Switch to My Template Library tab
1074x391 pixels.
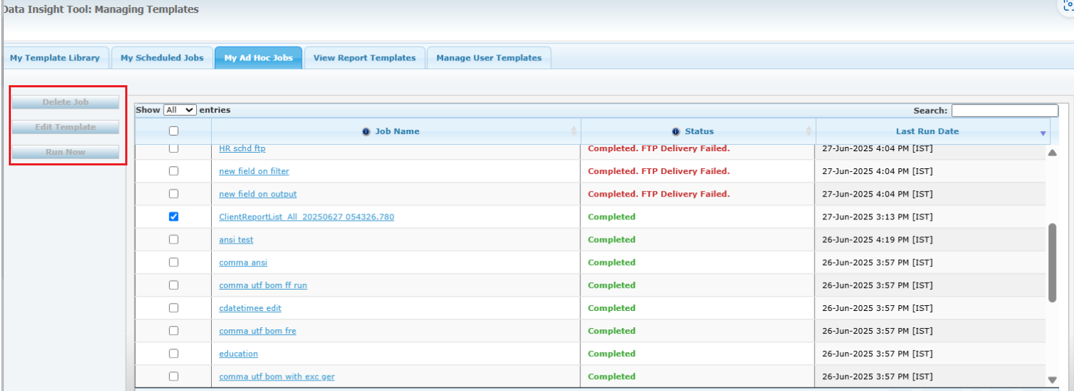click(x=55, y=58)
